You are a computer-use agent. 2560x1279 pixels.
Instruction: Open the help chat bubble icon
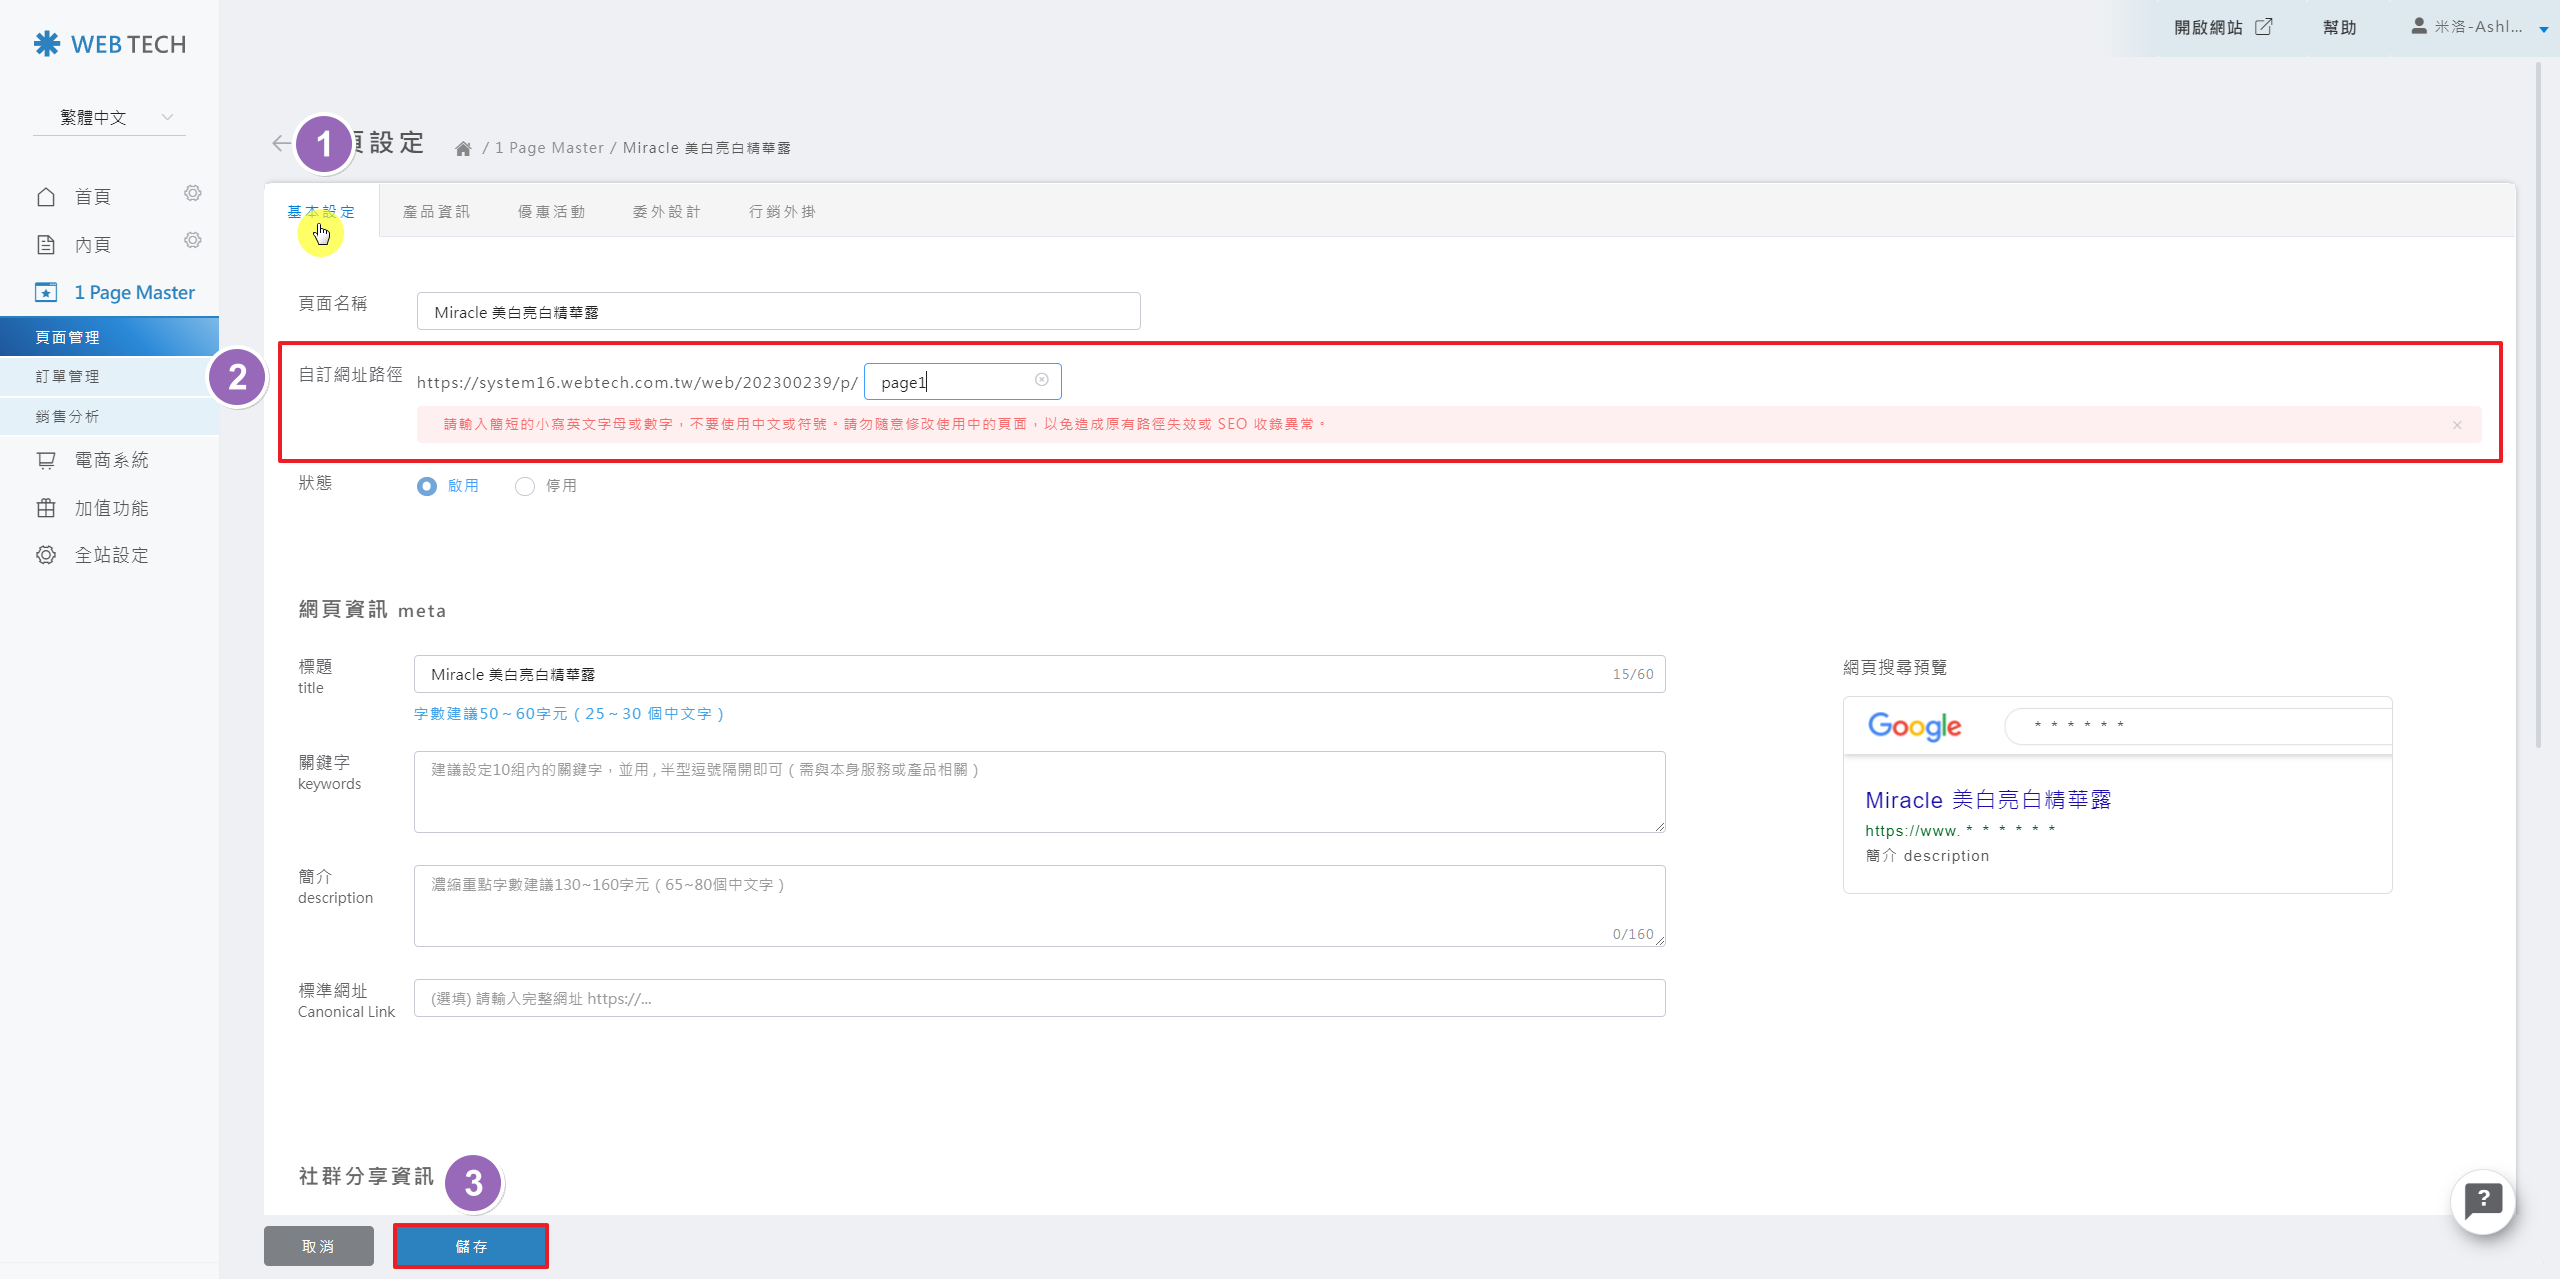2482,1201
